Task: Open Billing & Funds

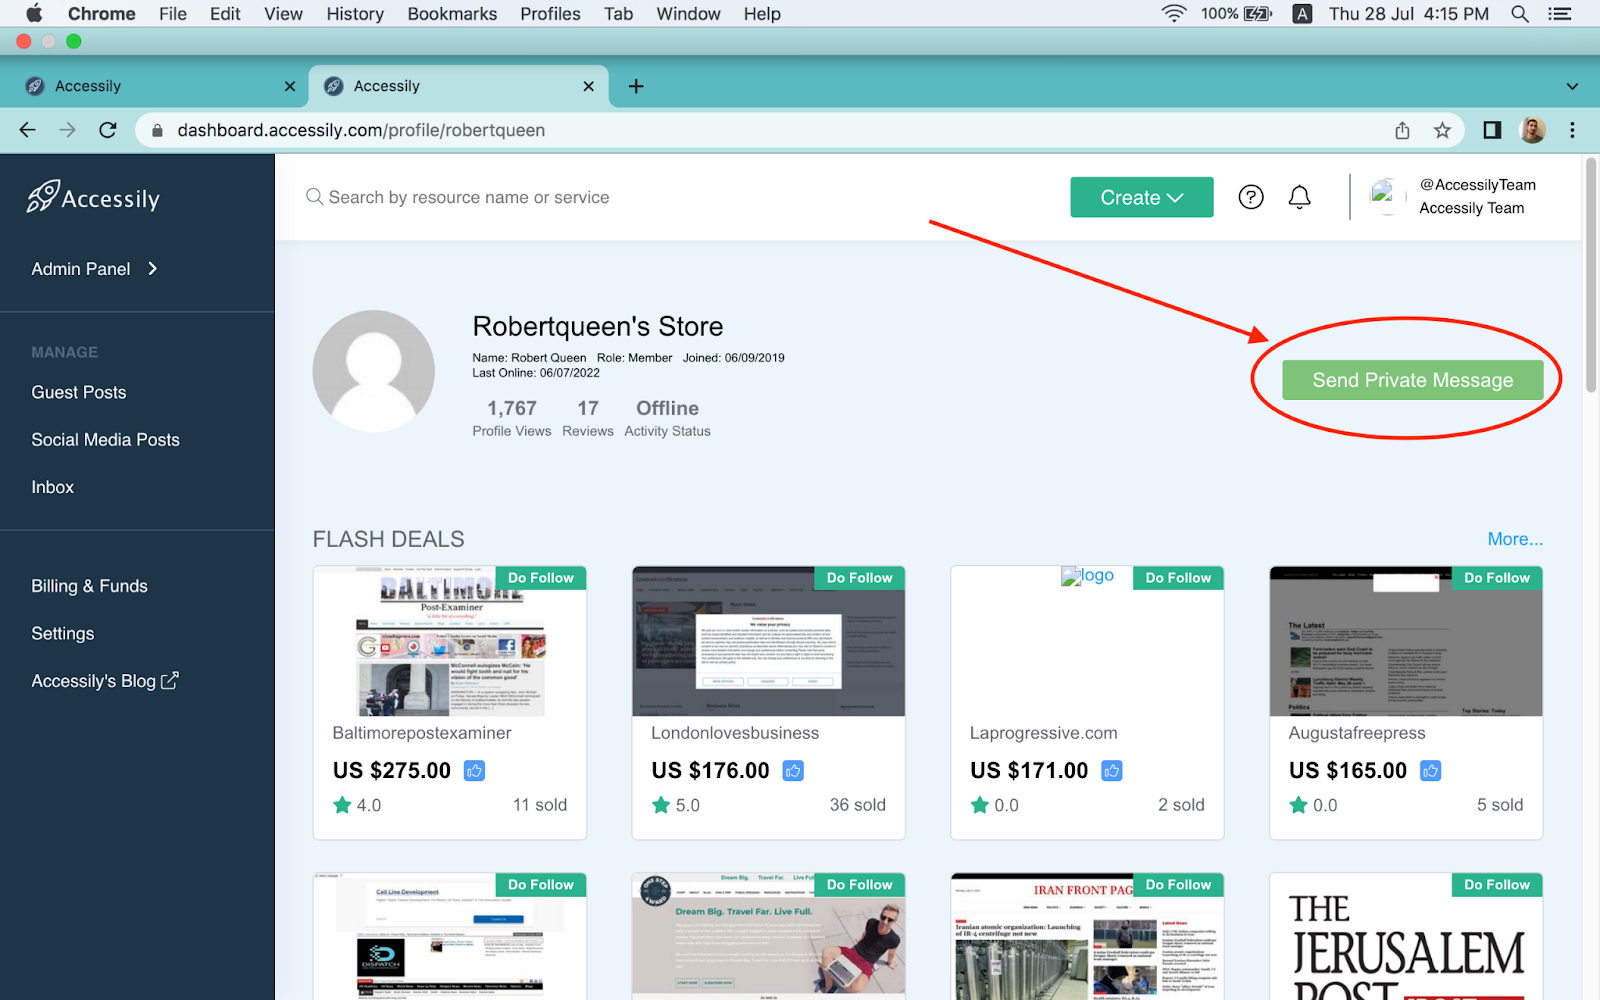Action: pos(89,586)
